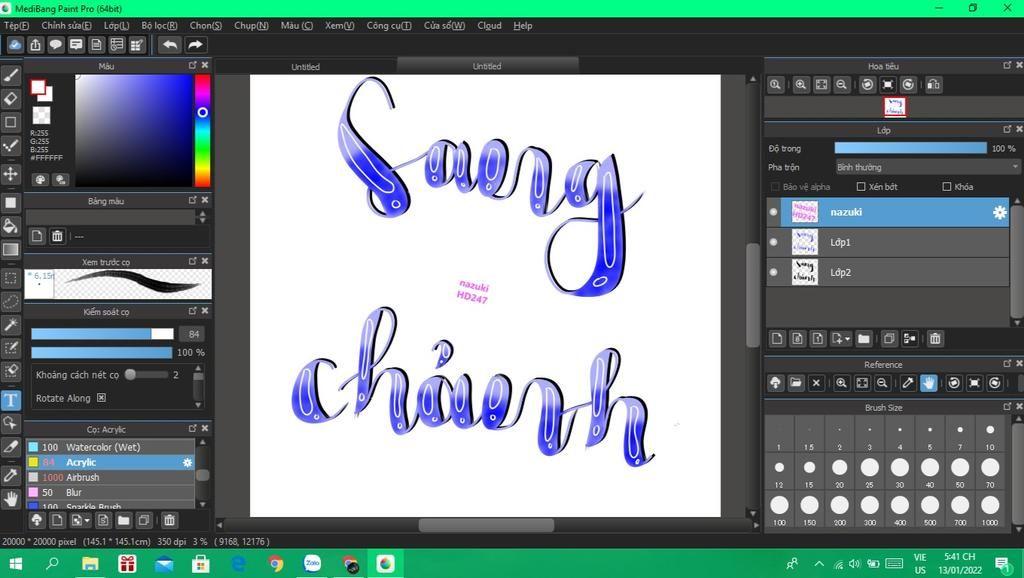
Task: Click the horizontal canvas scrollbar
Action: (x=486, y=524)
